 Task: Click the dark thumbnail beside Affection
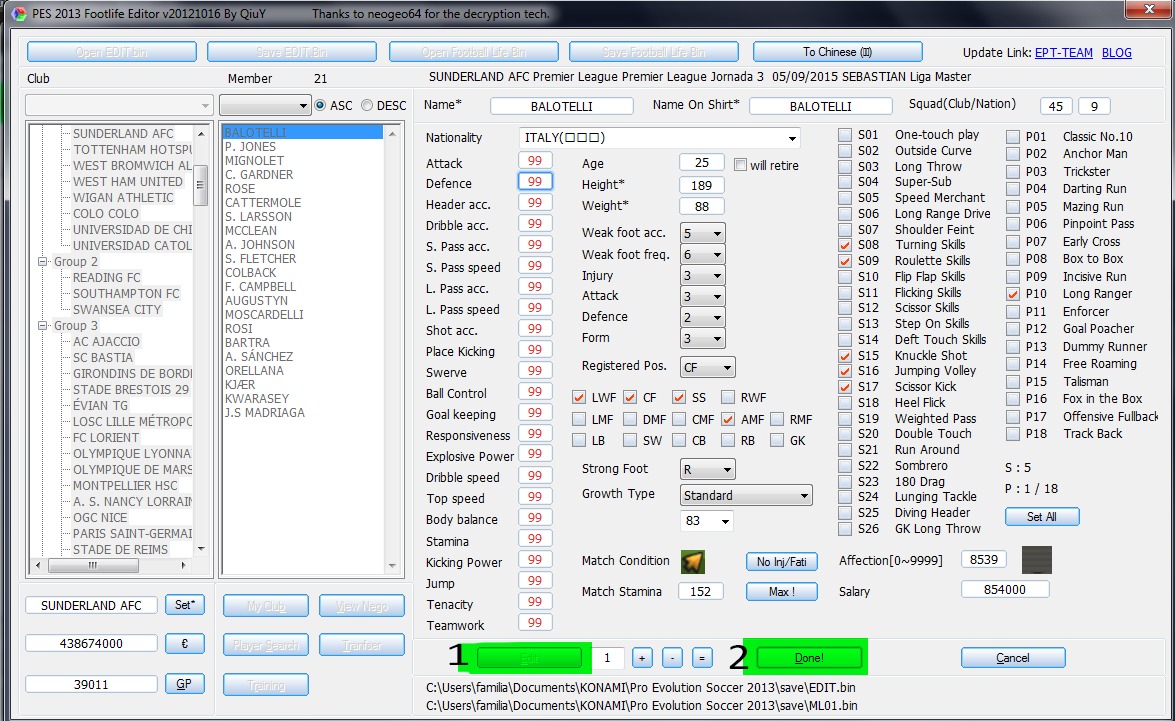(1036, 560)
